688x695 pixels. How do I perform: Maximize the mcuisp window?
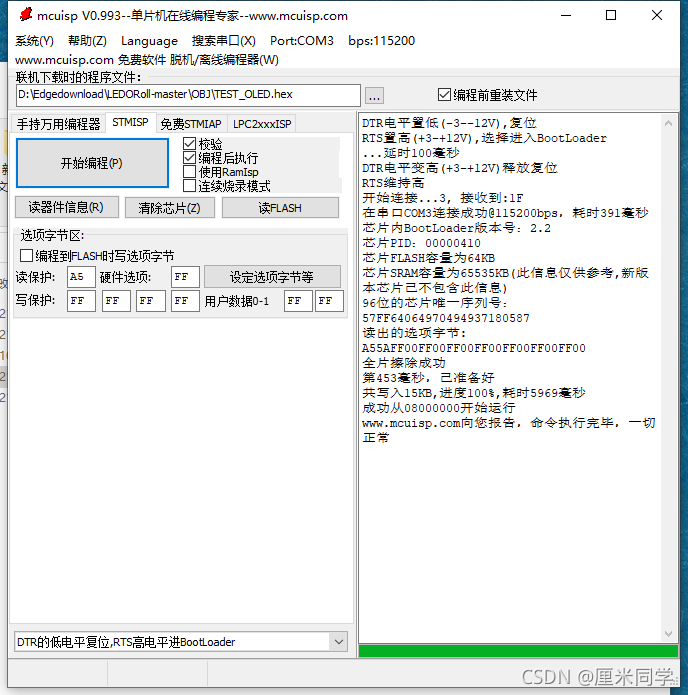click(x=611, y=15)
